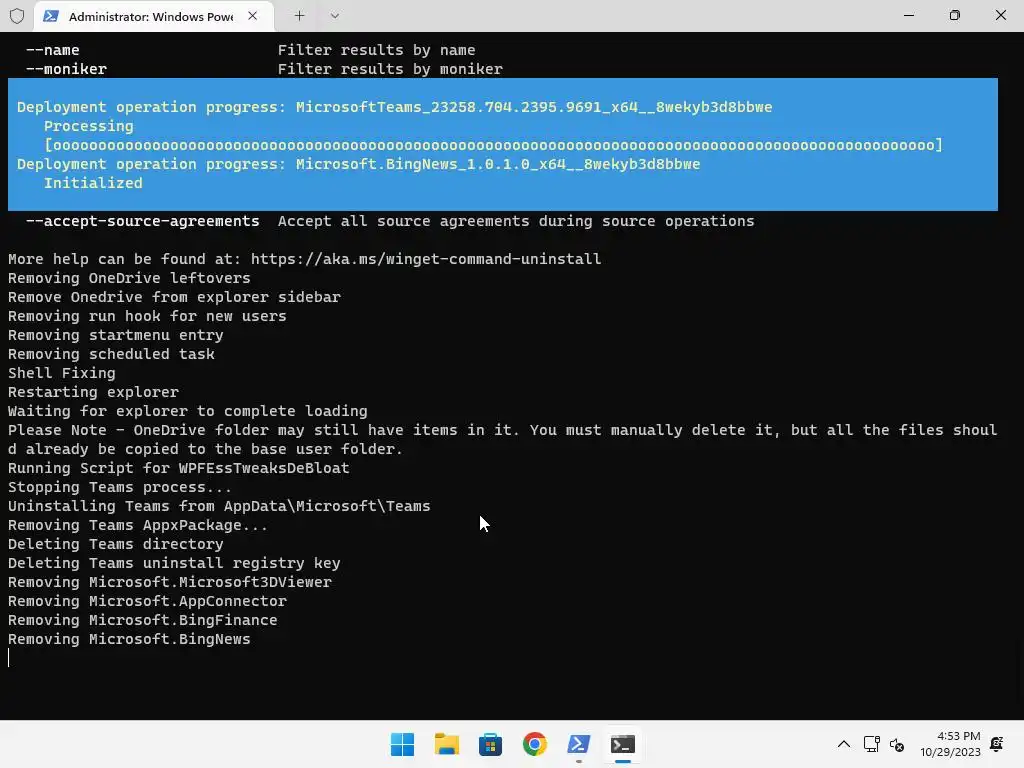
Task: Click the text 'Removing OneDrive leftovers'
Action: pyautogui.click(x=129, y=279)
